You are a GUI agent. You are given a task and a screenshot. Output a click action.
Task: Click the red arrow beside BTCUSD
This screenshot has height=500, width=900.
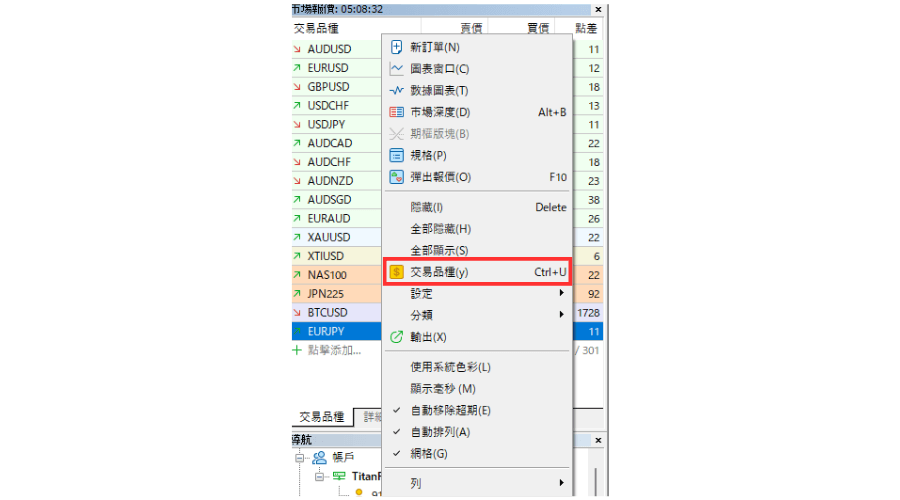tap(297, 313)
